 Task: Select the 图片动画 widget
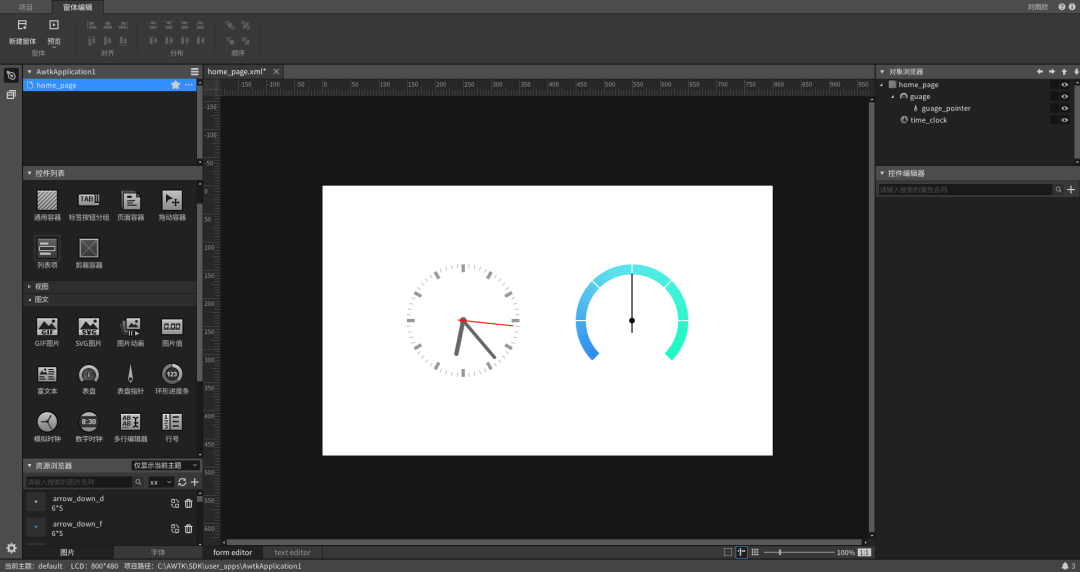point(130,331)
